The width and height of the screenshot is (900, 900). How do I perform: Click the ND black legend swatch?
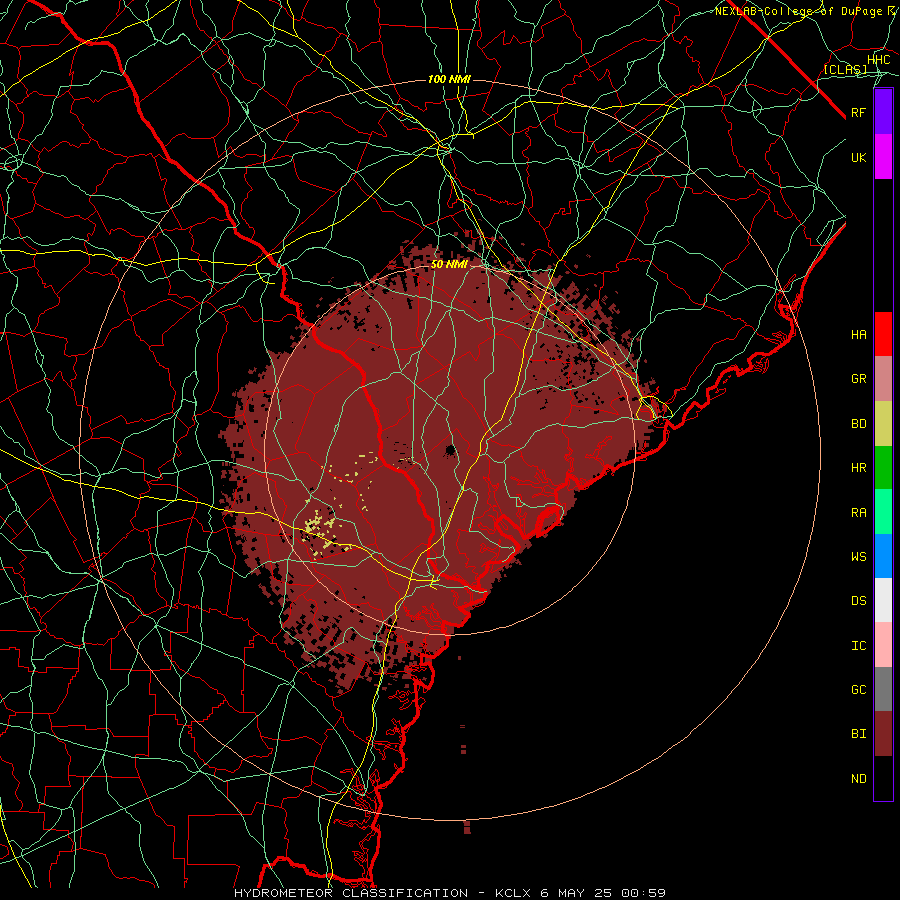click(883, 778)
